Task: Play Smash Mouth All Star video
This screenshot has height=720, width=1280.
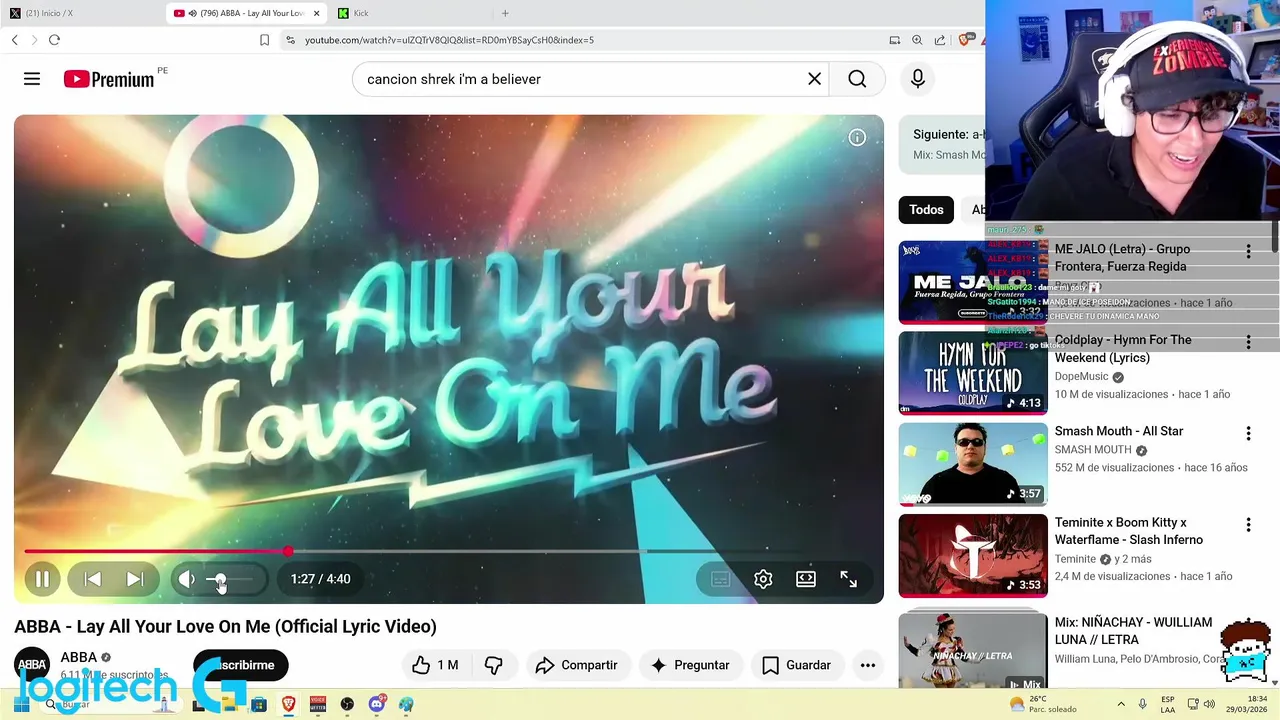Action: click(x=1118, y=431)
